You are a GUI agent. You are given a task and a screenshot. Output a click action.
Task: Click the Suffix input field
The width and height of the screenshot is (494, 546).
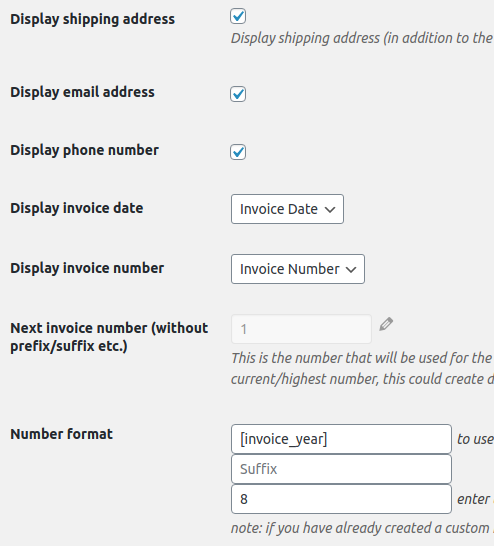pos(341,469)
